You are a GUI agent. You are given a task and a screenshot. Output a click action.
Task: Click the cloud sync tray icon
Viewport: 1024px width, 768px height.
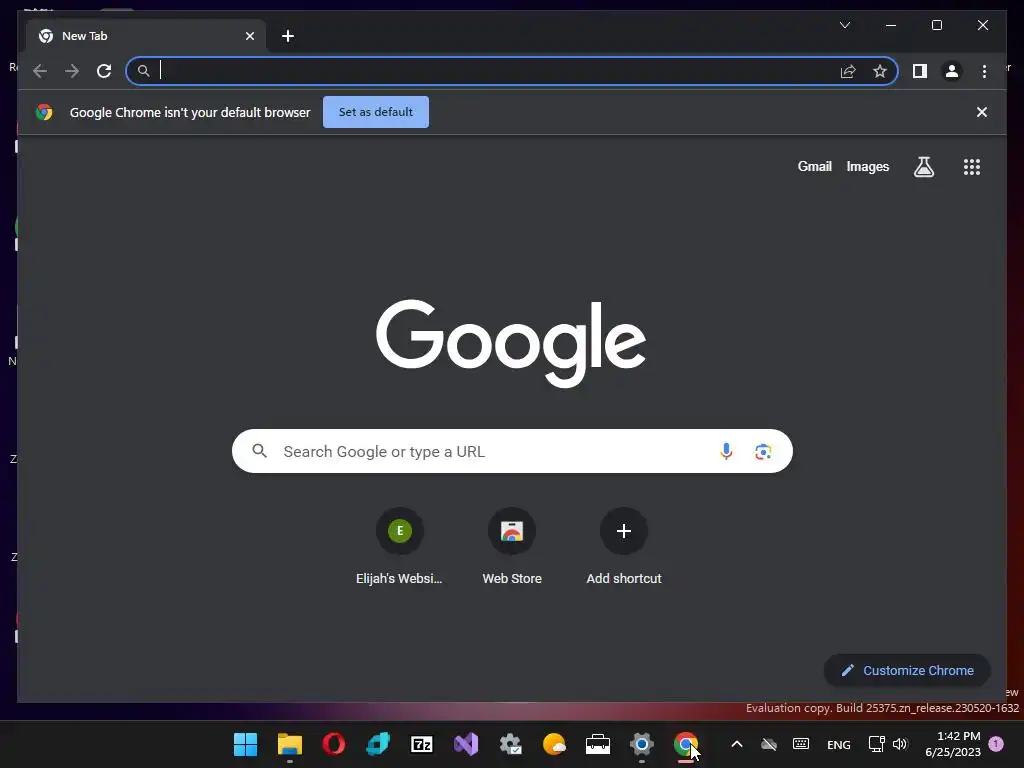[769, 744]
